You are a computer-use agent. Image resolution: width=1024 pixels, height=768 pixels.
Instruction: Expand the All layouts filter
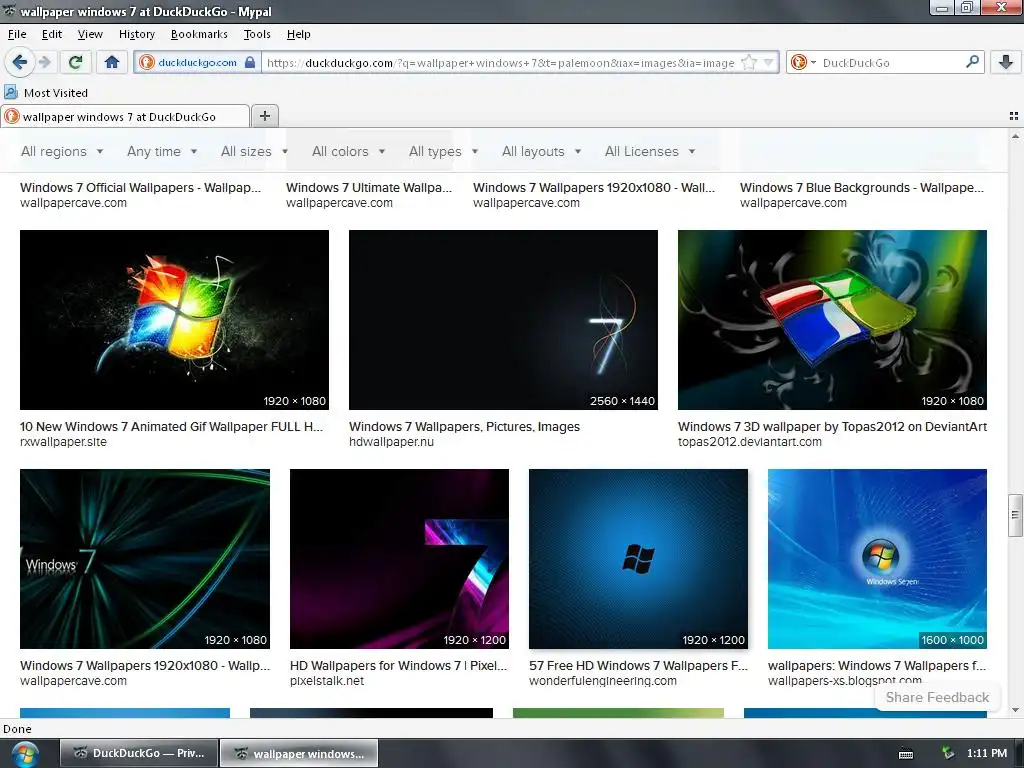coord(541,151)
